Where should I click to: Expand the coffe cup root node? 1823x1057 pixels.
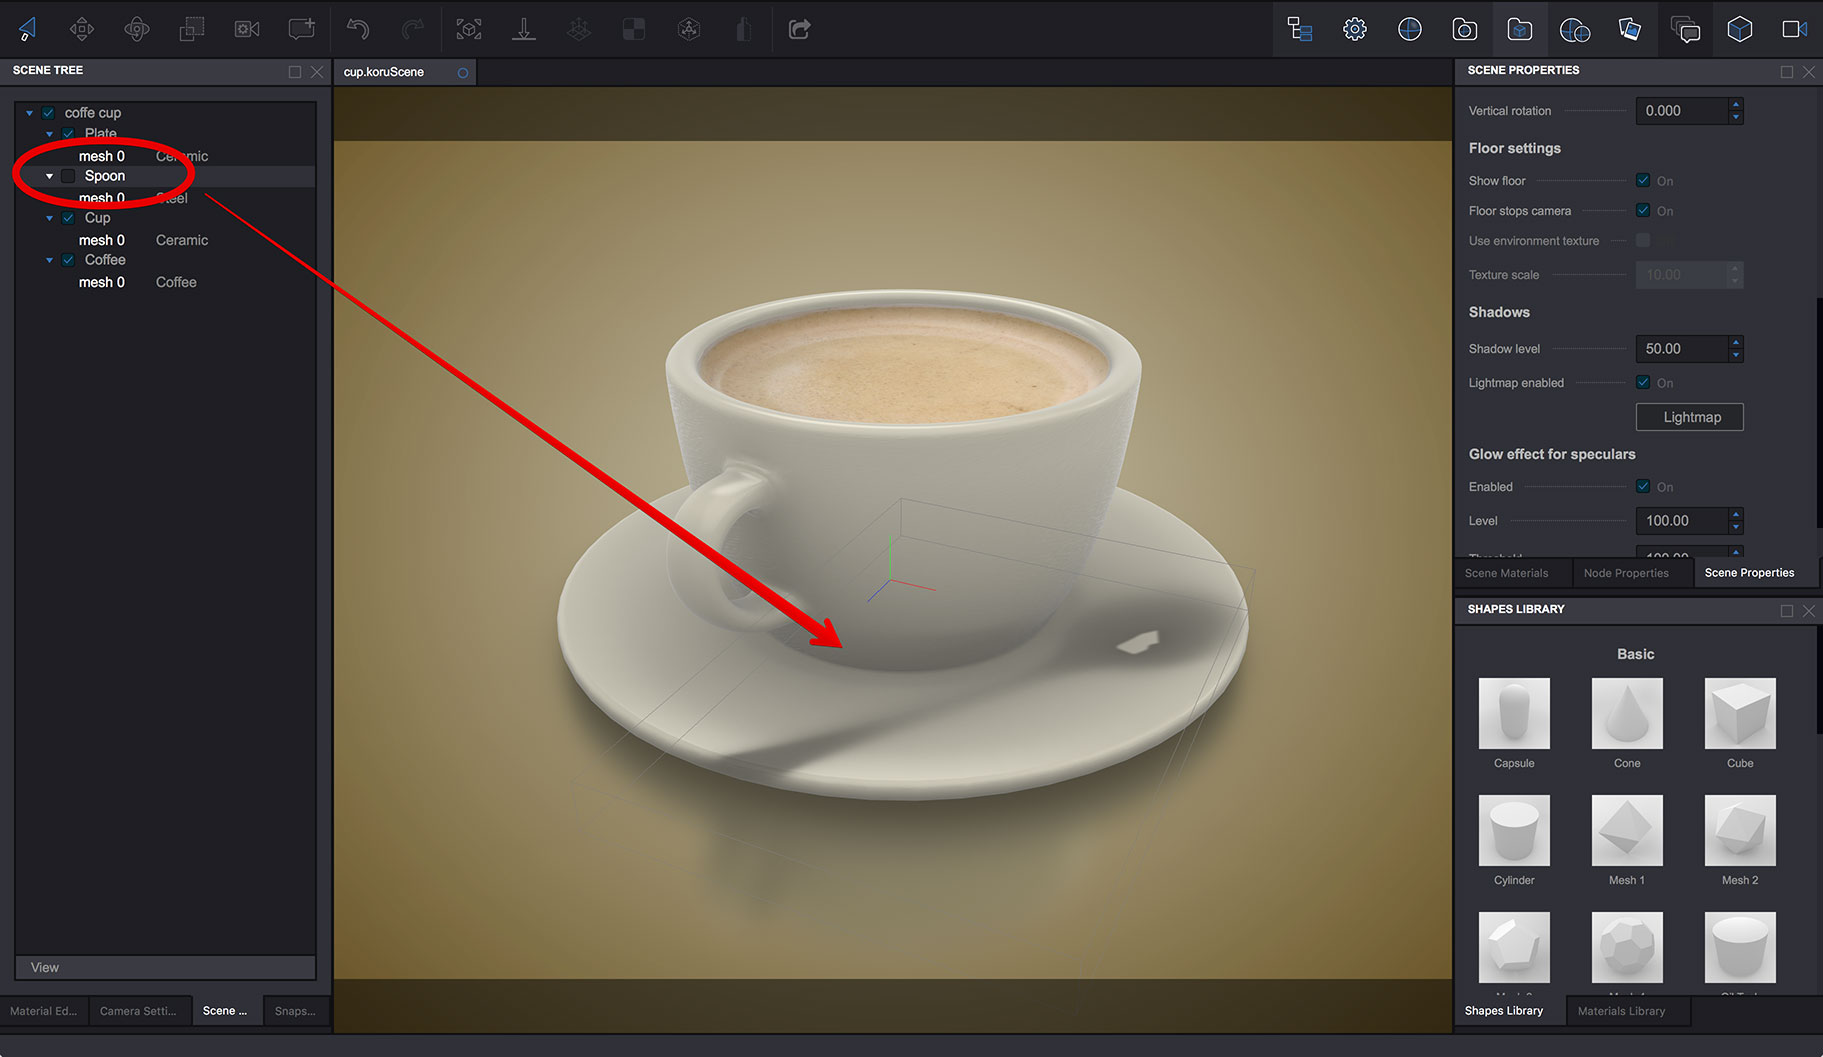pyautogui.click(x=30, y=112)
